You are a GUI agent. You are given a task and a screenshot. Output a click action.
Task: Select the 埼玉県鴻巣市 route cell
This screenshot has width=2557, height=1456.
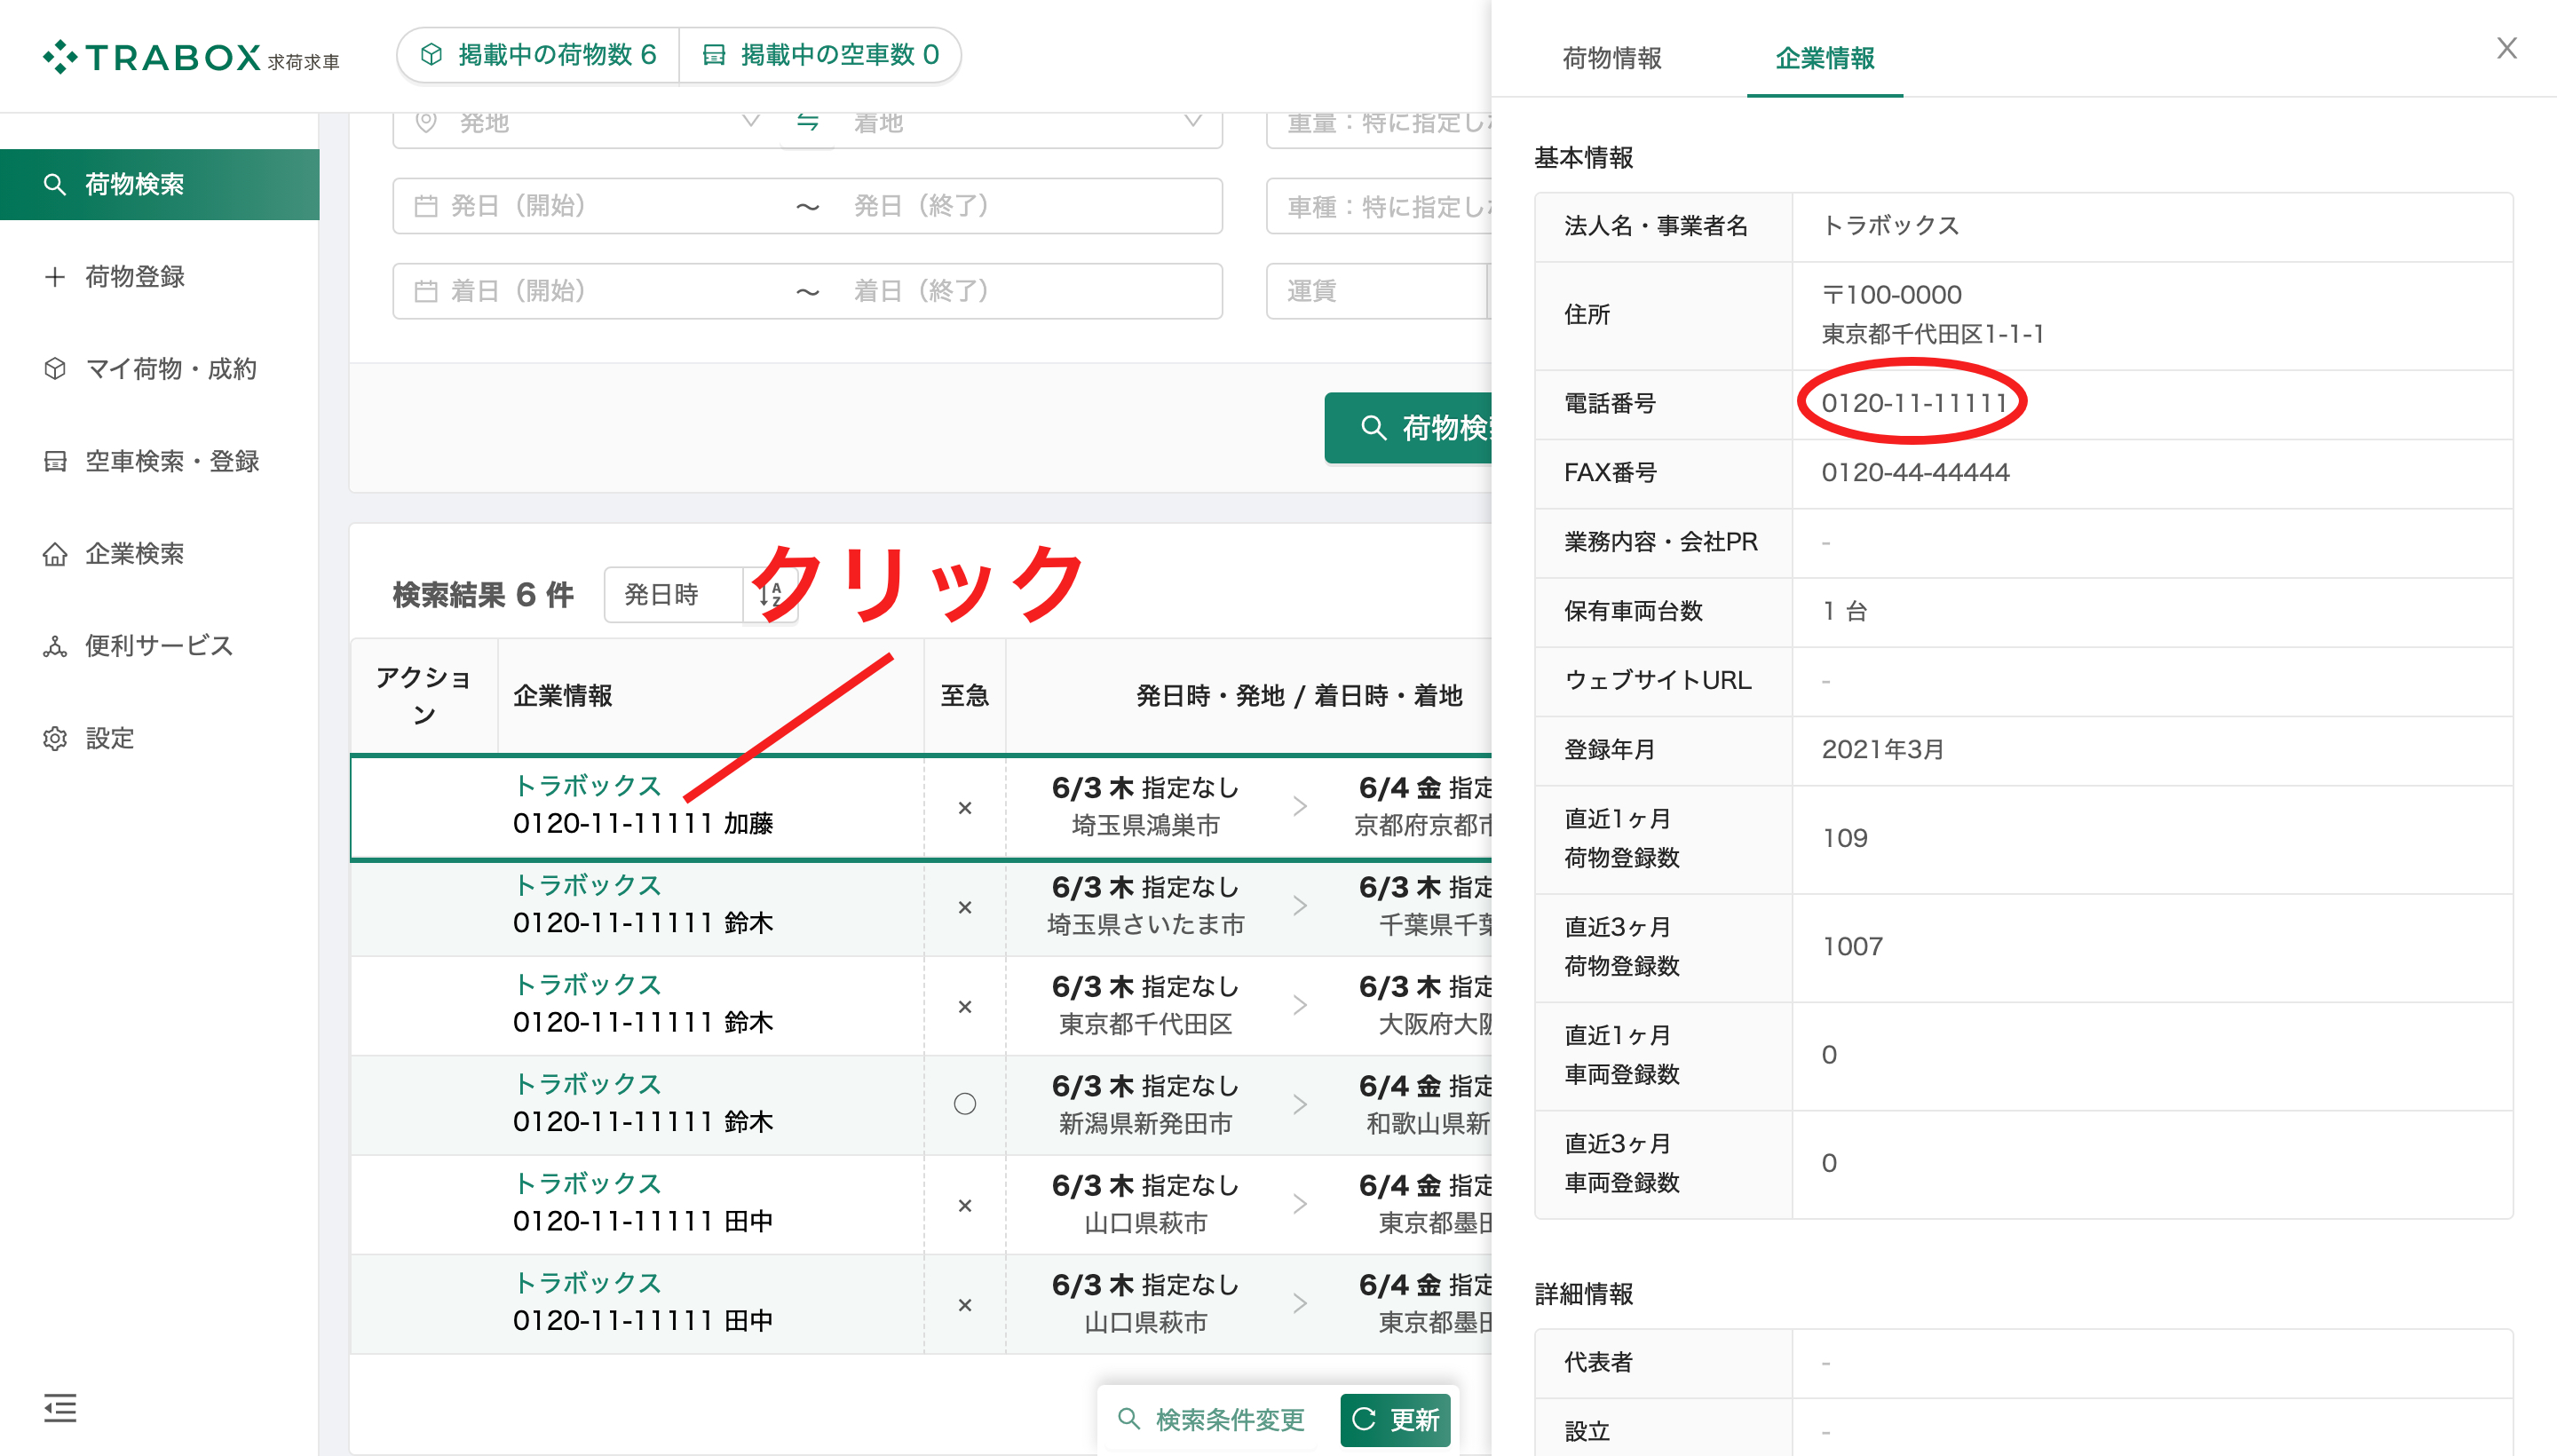coord(1145,807)
